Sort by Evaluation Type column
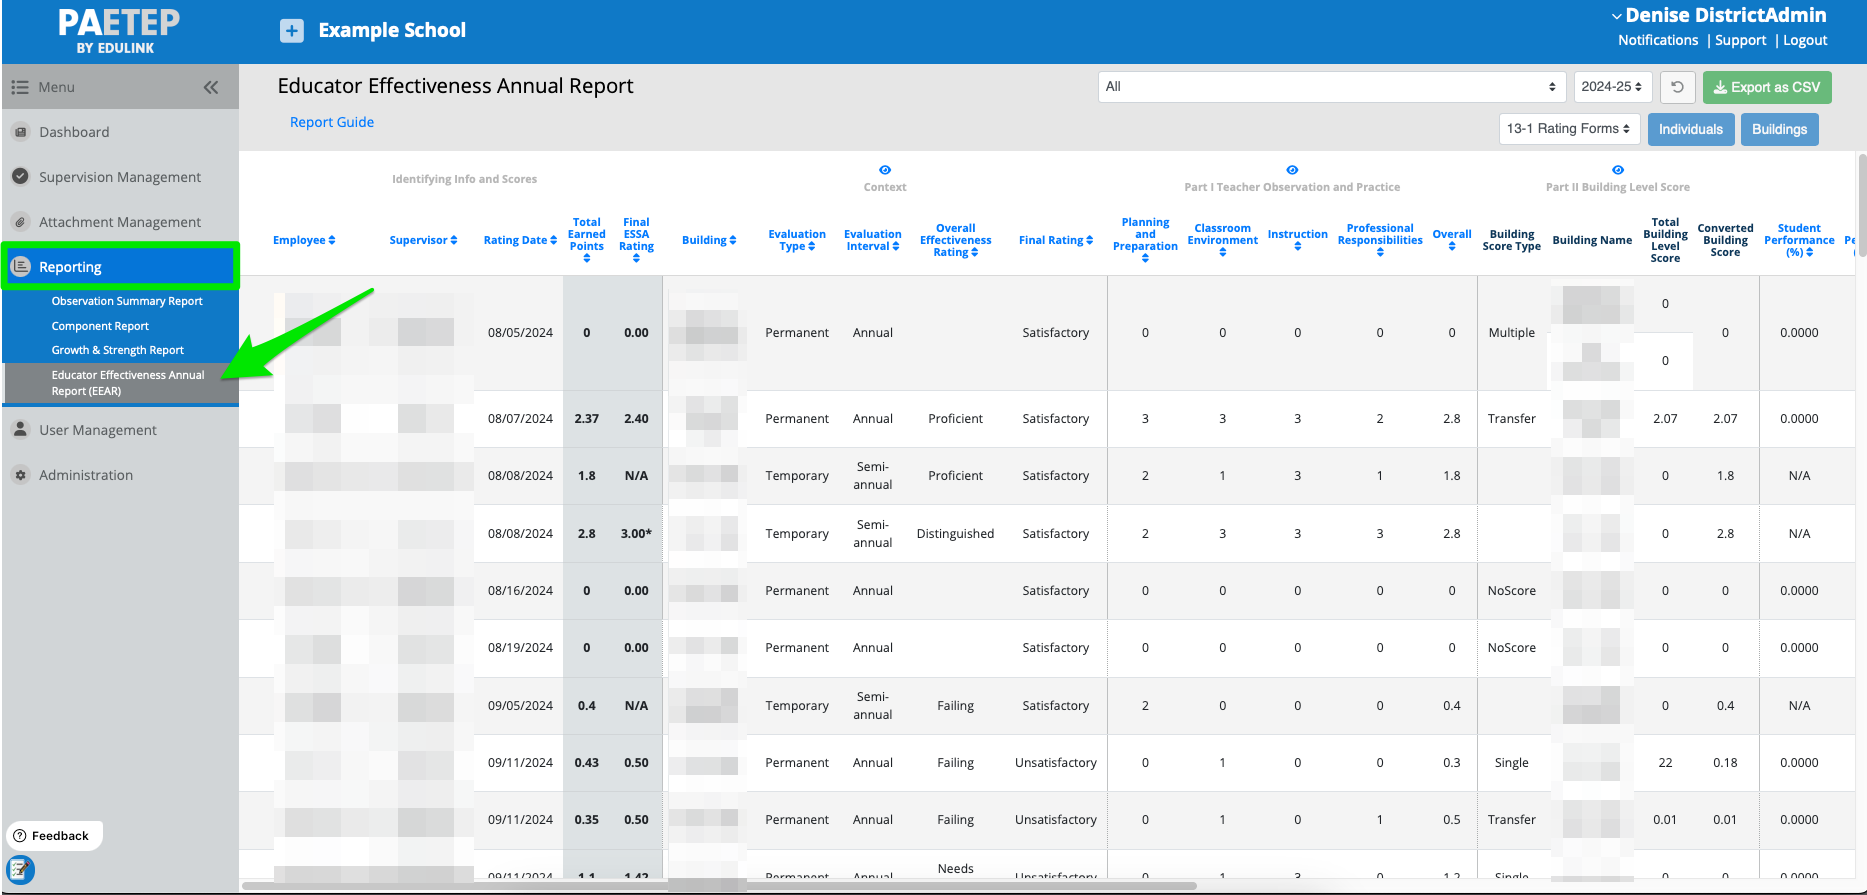This screenshot has height=895, width=1867. point(797,240)
